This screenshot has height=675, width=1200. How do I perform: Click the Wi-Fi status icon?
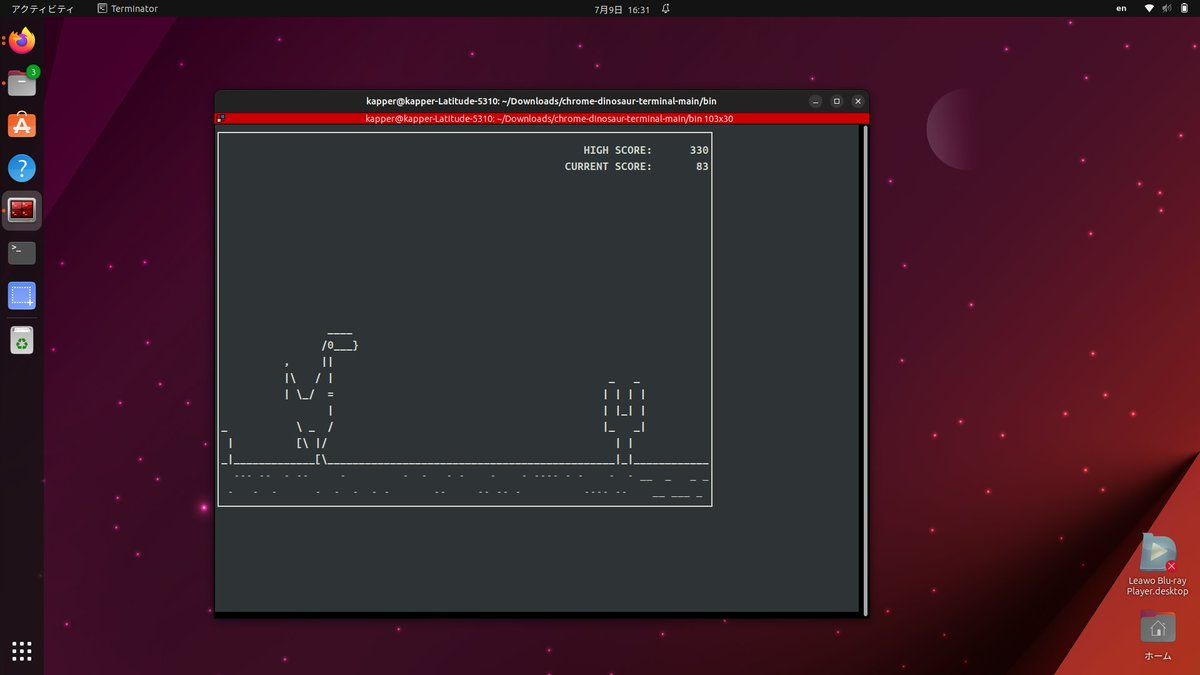tap(1150, 8)
